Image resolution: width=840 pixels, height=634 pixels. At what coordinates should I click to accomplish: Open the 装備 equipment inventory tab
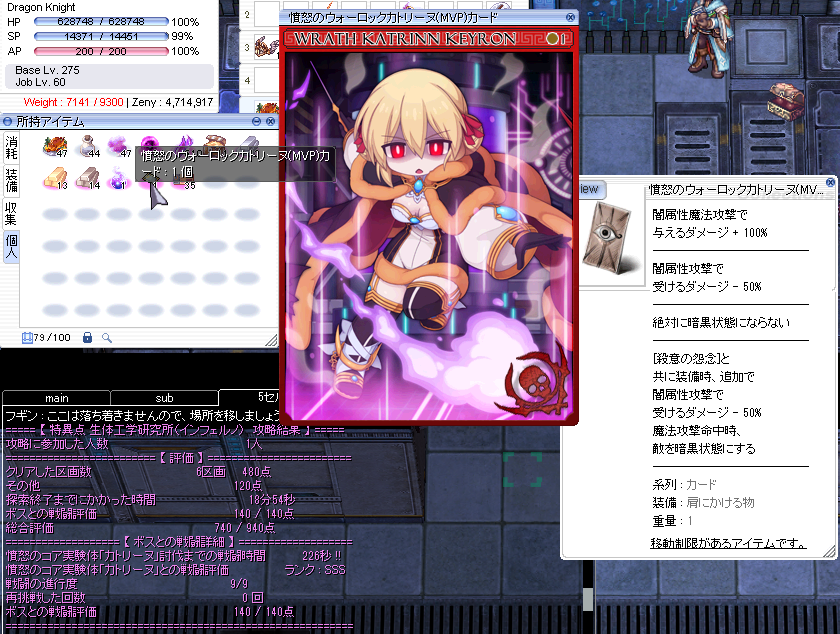11,181
